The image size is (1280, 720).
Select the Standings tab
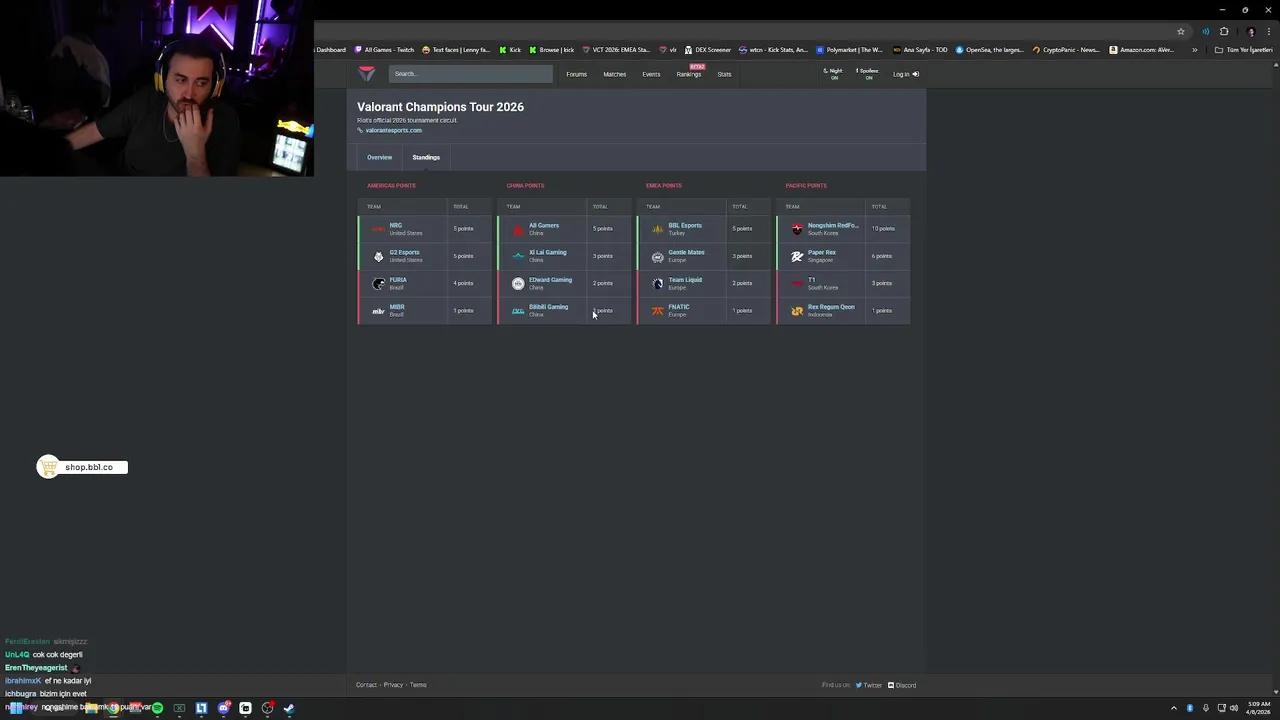pos(426,157)
